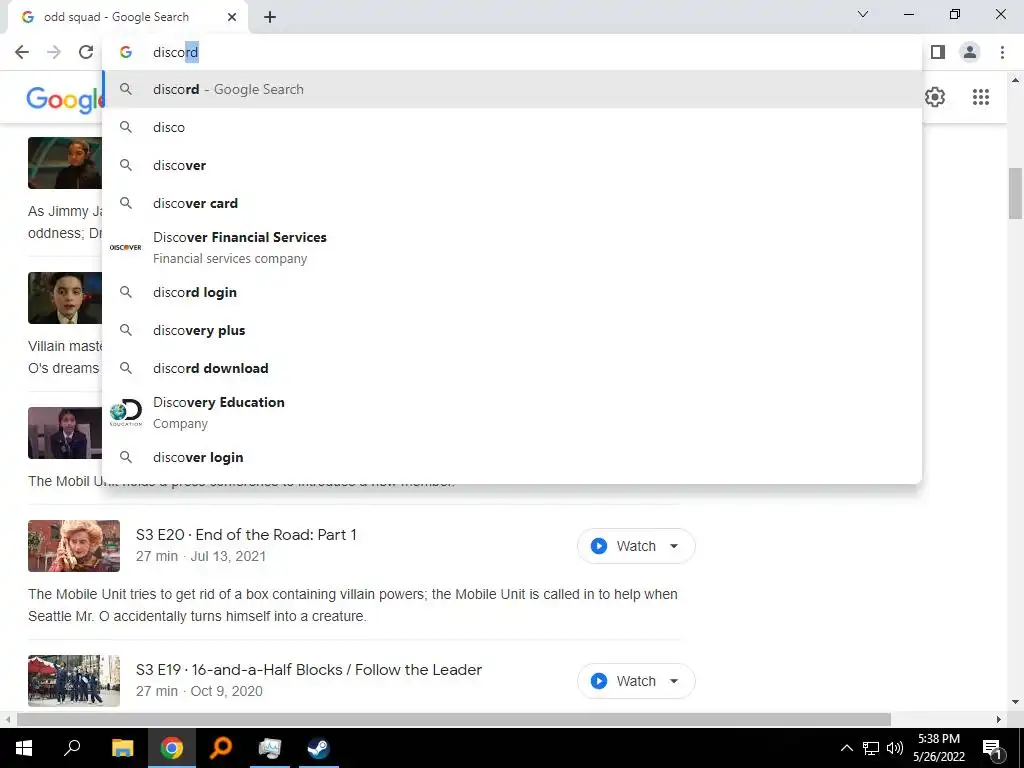Open the Steam icon in the taskbar
This screenshot has height=768, width=1024.
point(319,748)
